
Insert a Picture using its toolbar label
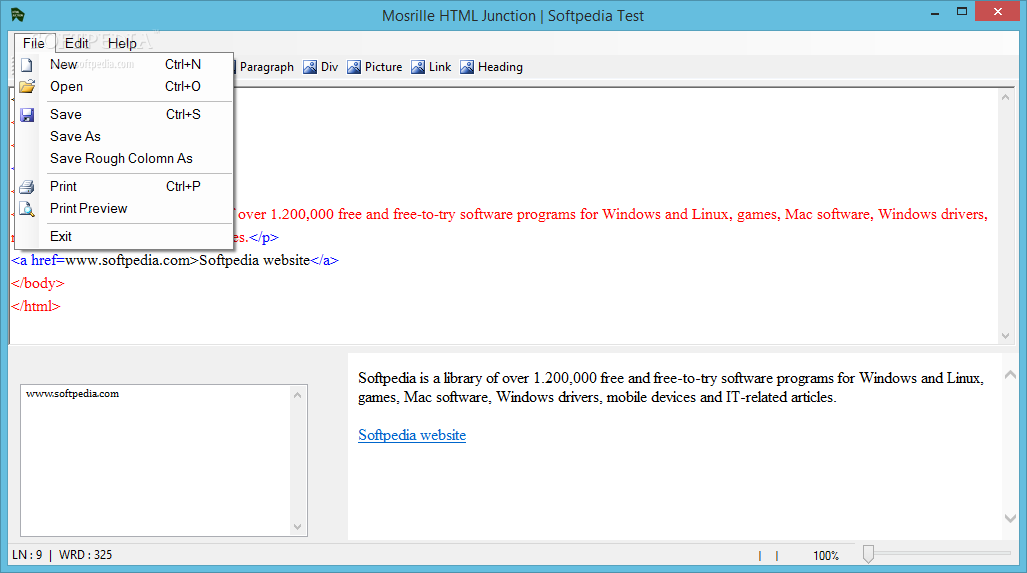point(383,67)
